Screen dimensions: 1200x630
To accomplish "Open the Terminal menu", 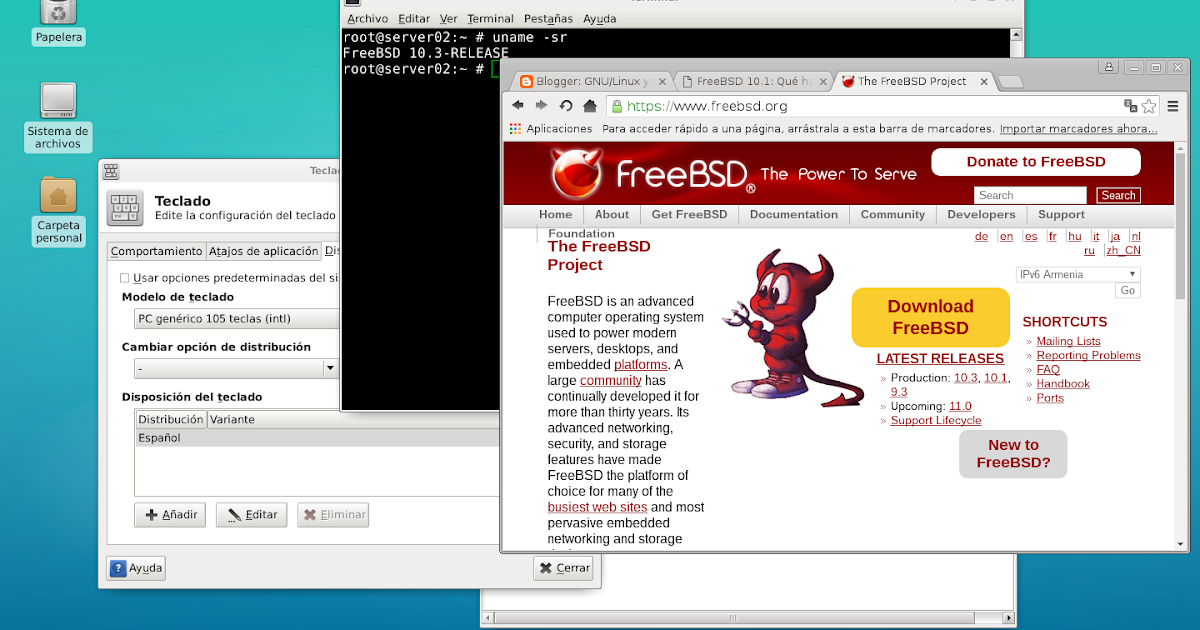I will pyautogui.click(x=490, y=19).
